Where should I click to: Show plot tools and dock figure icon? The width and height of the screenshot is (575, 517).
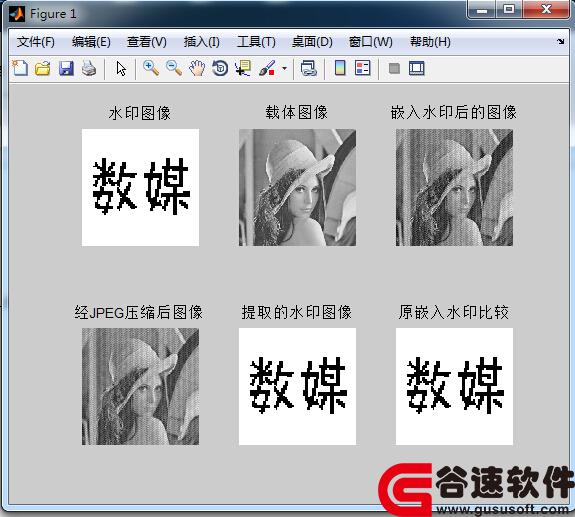click(417, 68)
